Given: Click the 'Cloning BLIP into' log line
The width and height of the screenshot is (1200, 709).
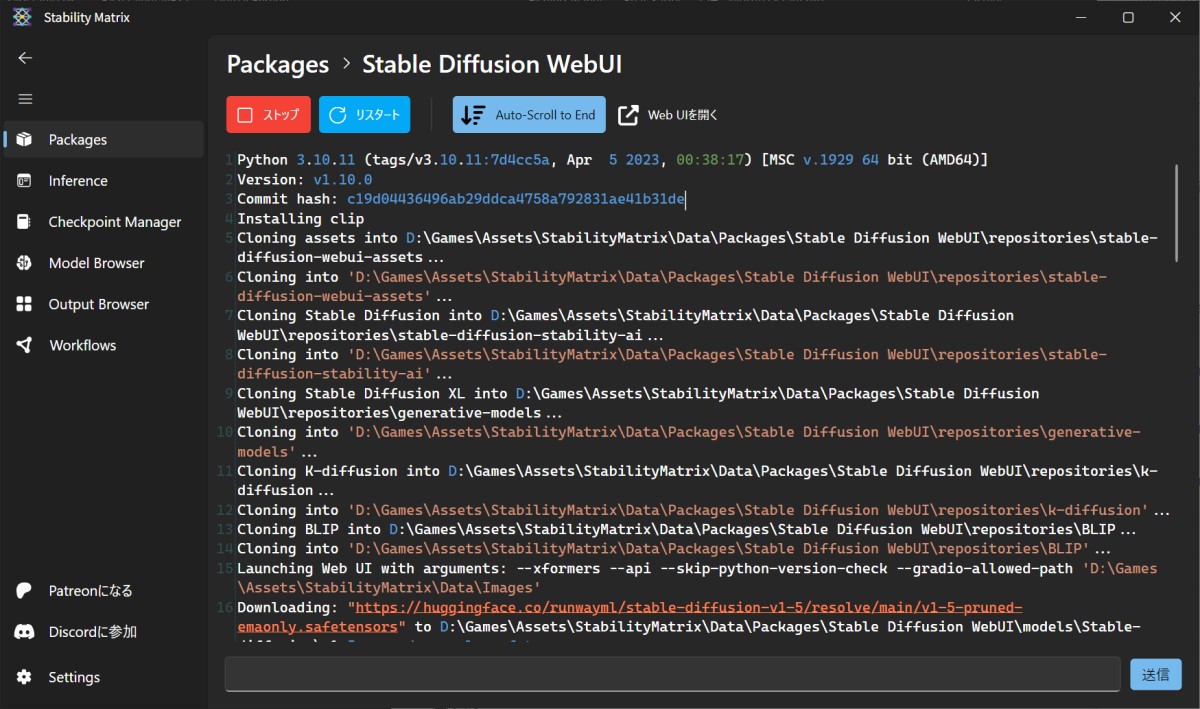Looking at the screenshot, I should [686, 529].
